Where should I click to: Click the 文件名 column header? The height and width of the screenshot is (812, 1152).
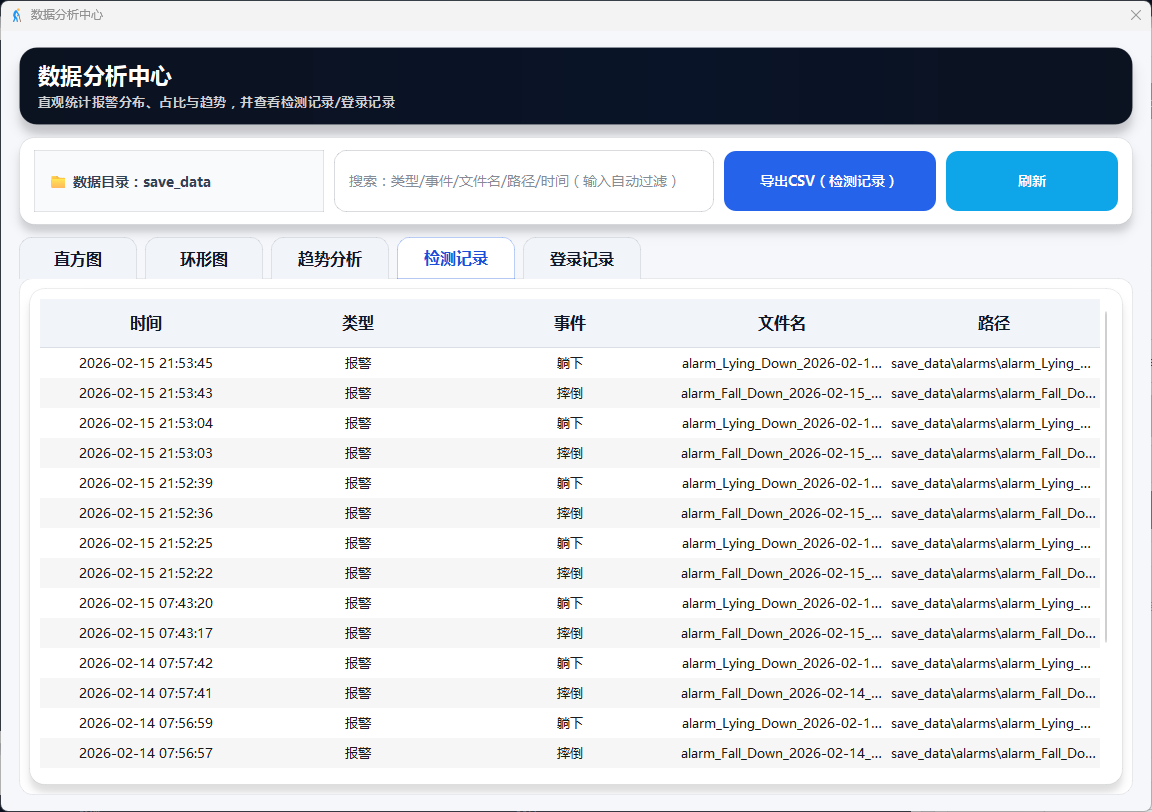[x=782, y=323]
